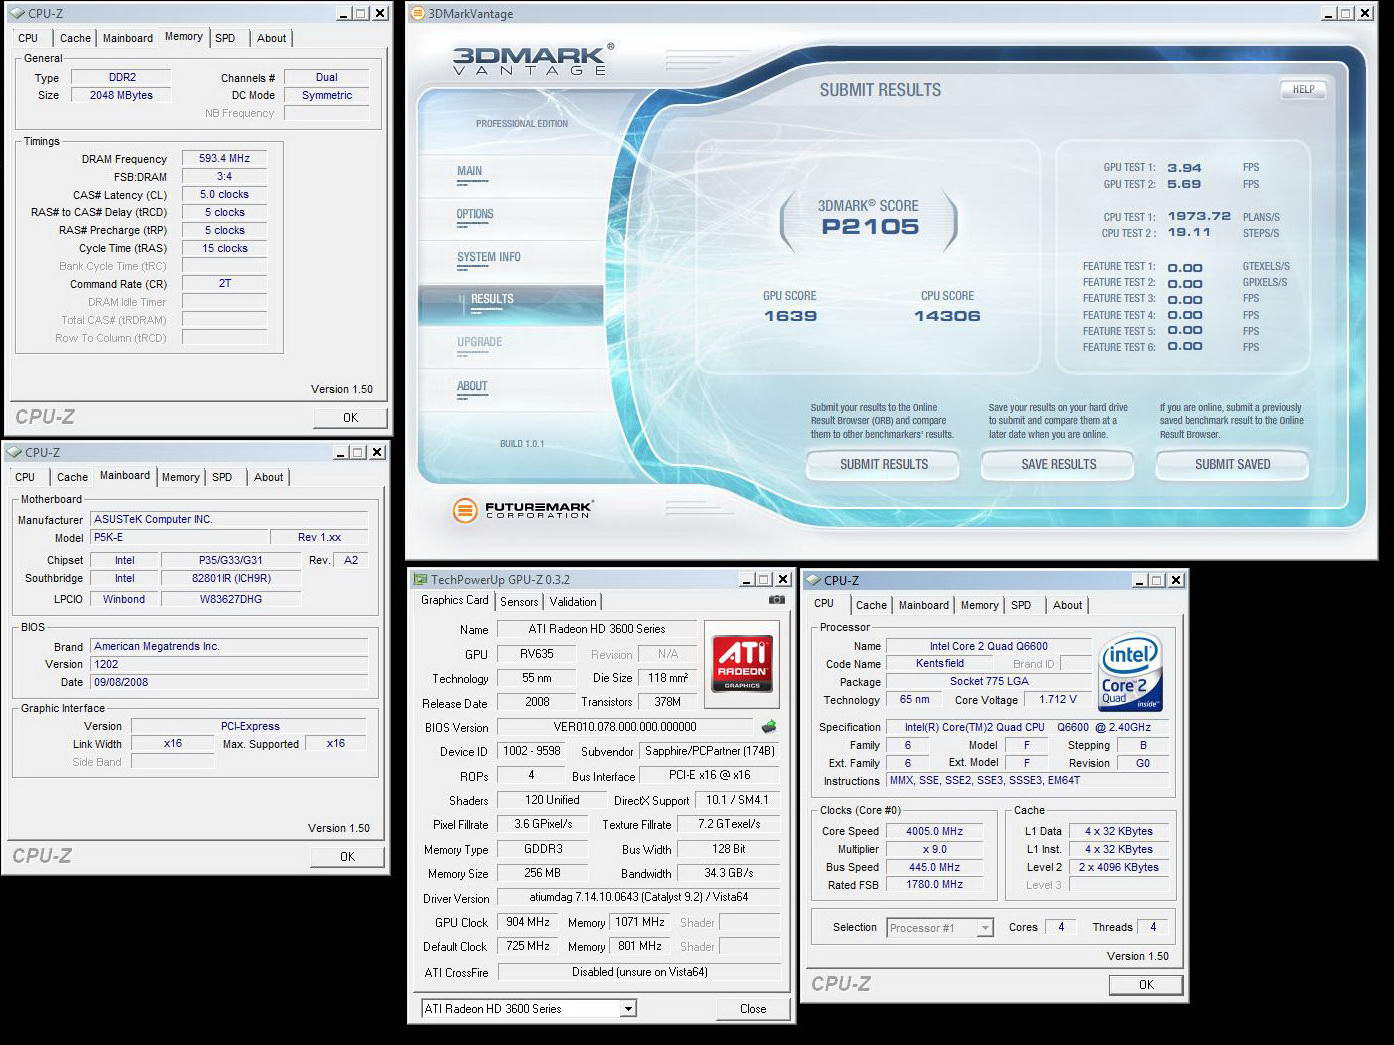Click the Core Voltage value 1.712 V
The height and width of the screenshot is (1045, 1394).
pos(1058,699)
